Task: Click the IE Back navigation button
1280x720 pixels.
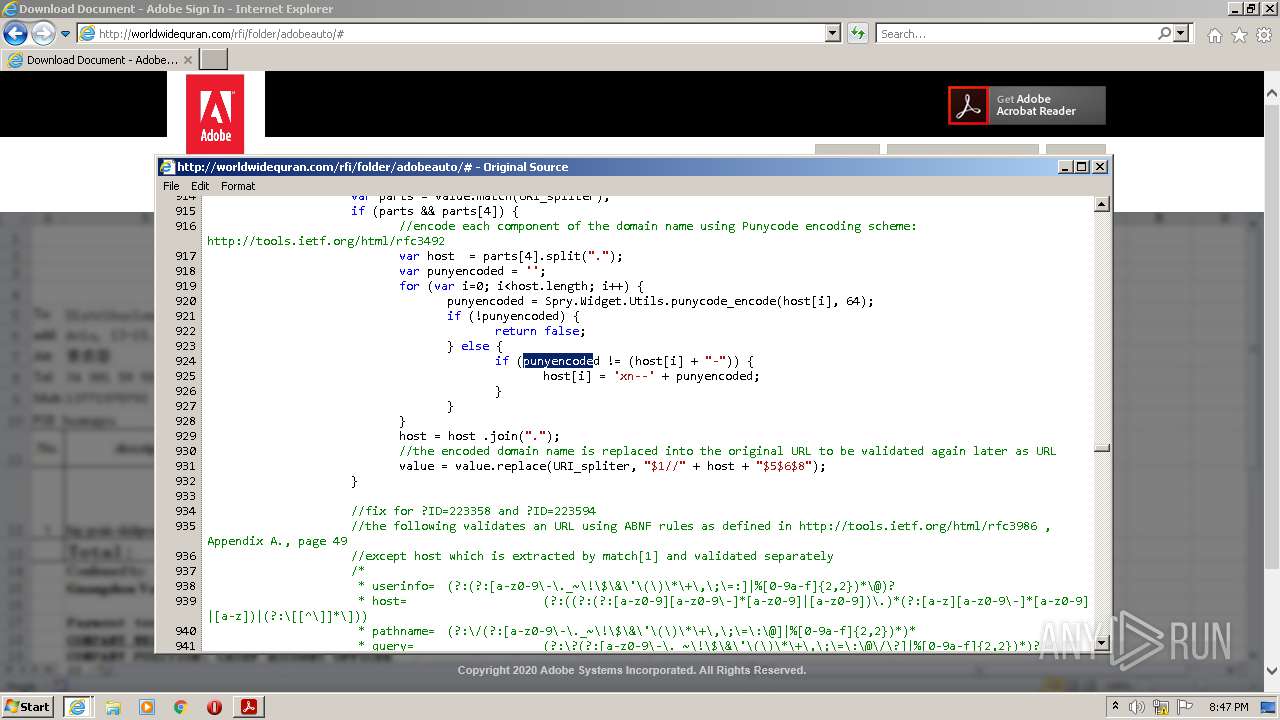Action: pyautogui.click(x=15, y=33)
